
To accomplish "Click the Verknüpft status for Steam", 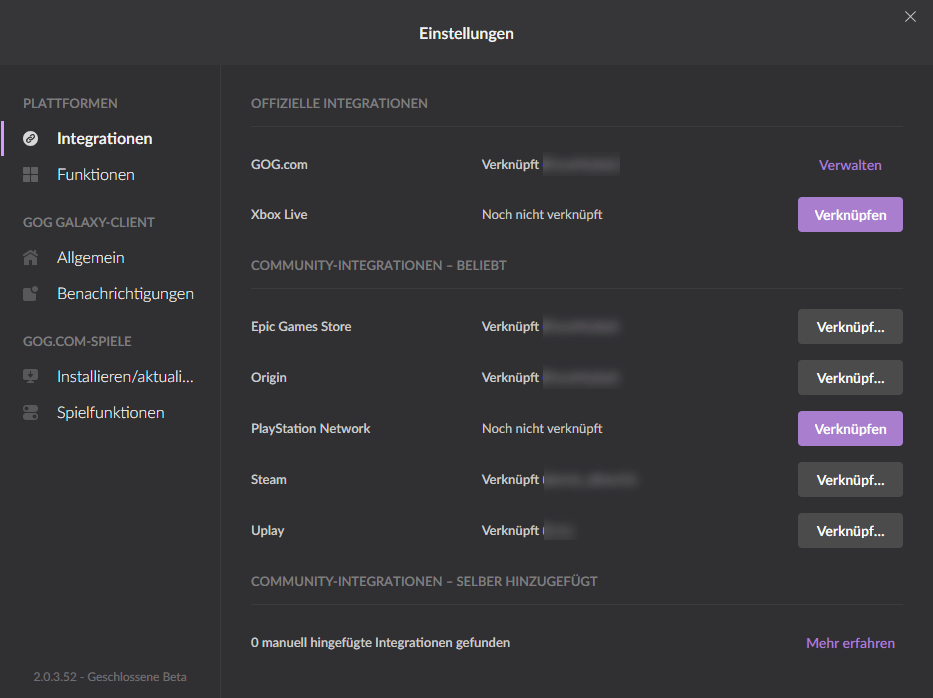I will click(x=510, y=479).
